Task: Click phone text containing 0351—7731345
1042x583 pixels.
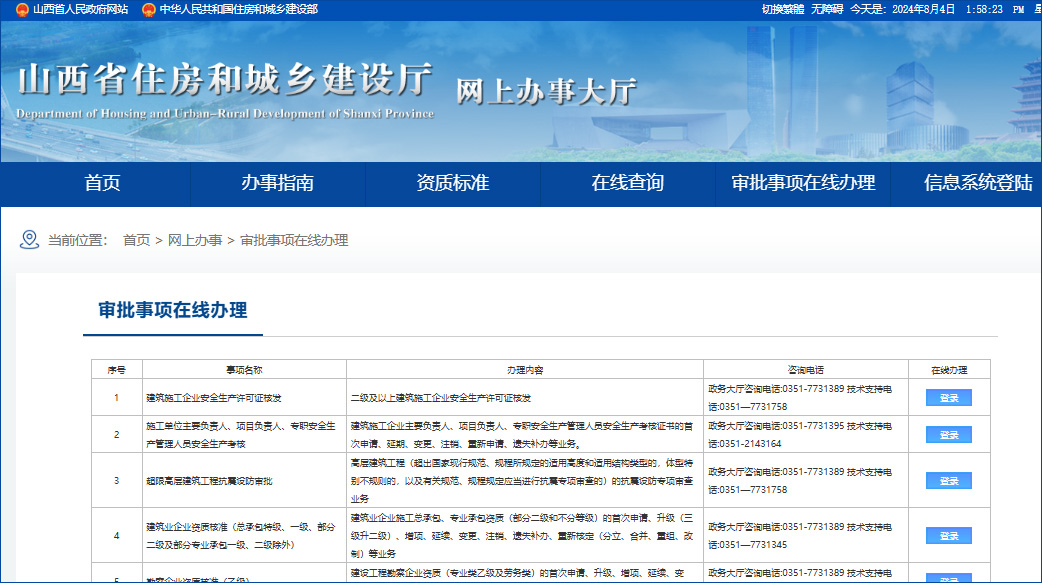Action: 800,536
